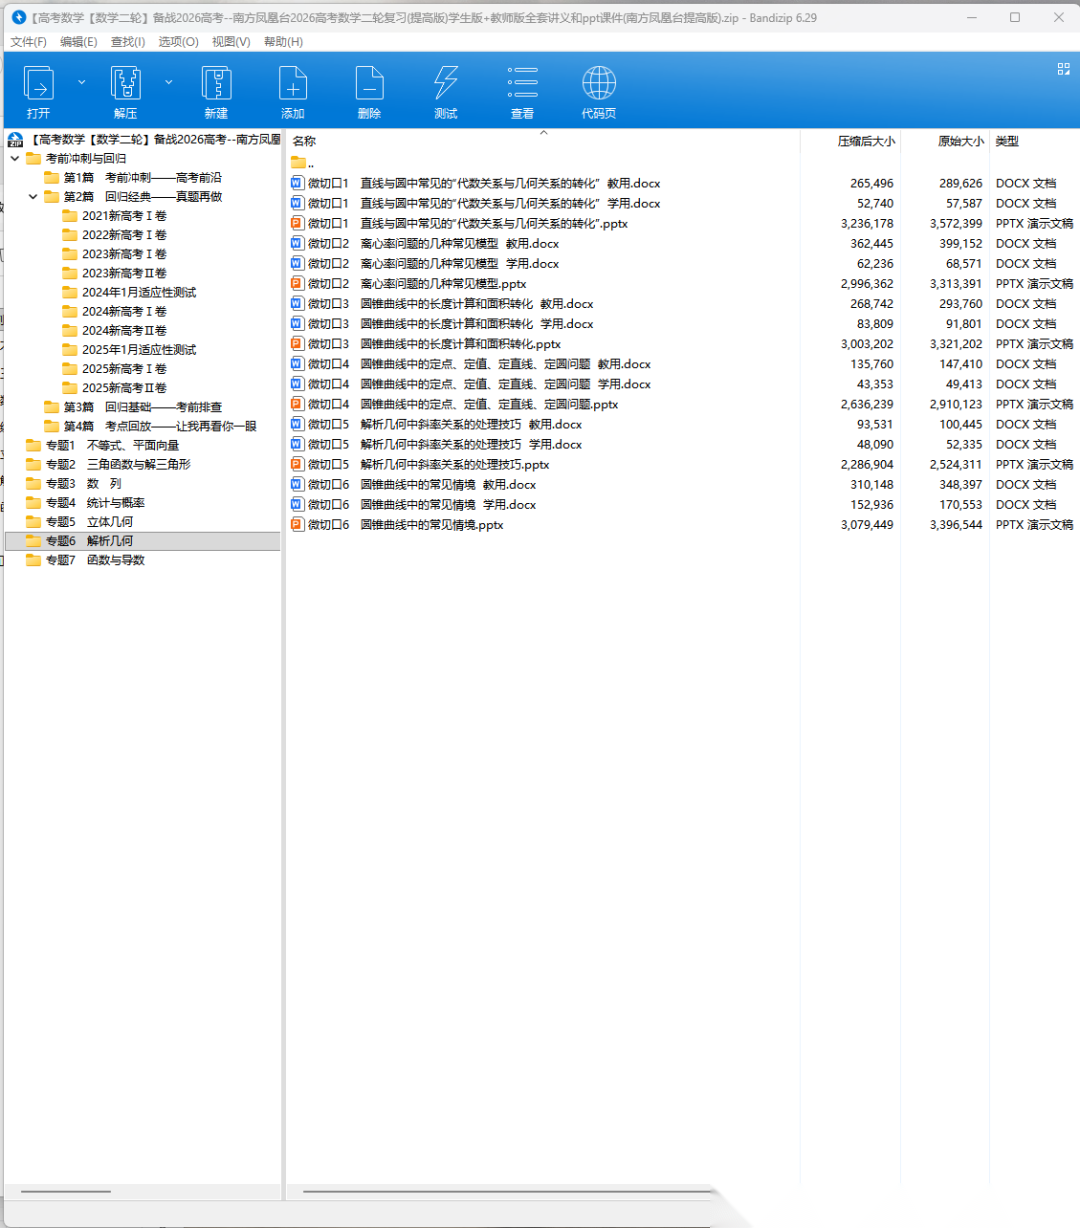Image resolution: width=1080 pixels, height=1228 pixels.
Task: Collapse the 第2篇 回归经典 tree node
Action: (33, 197)
